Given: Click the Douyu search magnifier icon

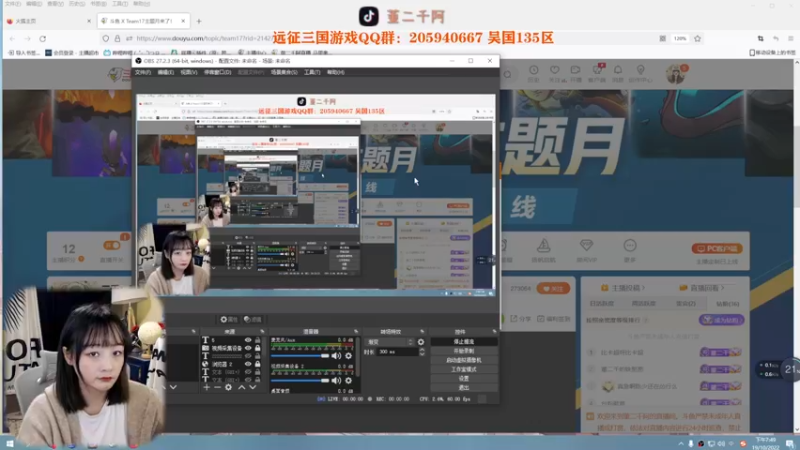Looking at the screenshot, I should click(x=508, y=74).
